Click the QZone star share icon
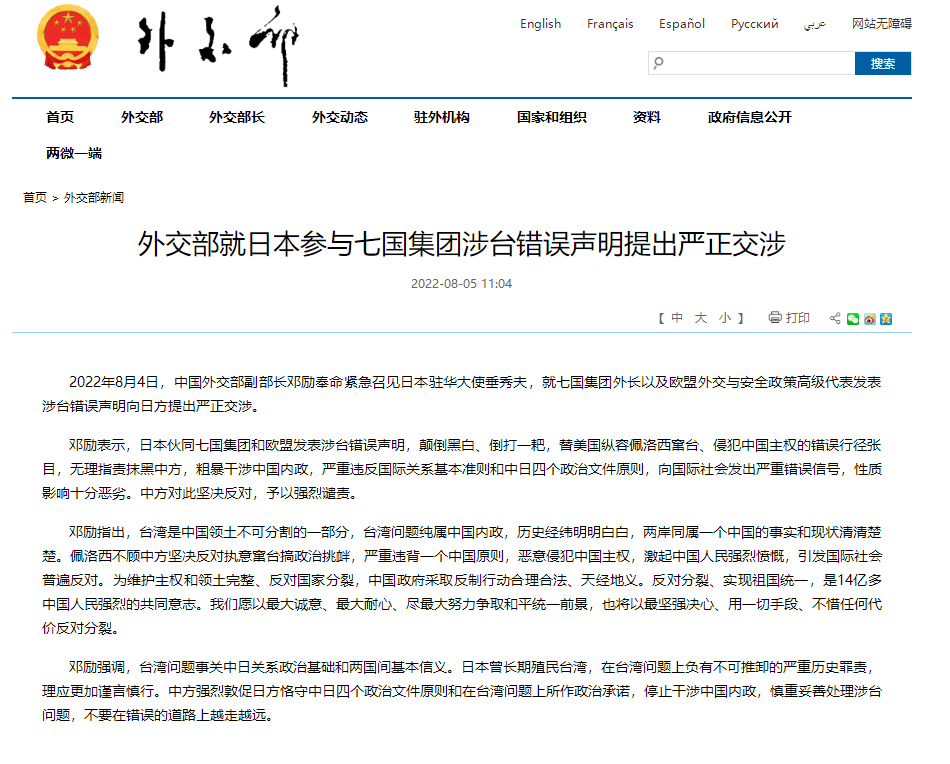Screen dimensions: 950x764 coord(886,319)
